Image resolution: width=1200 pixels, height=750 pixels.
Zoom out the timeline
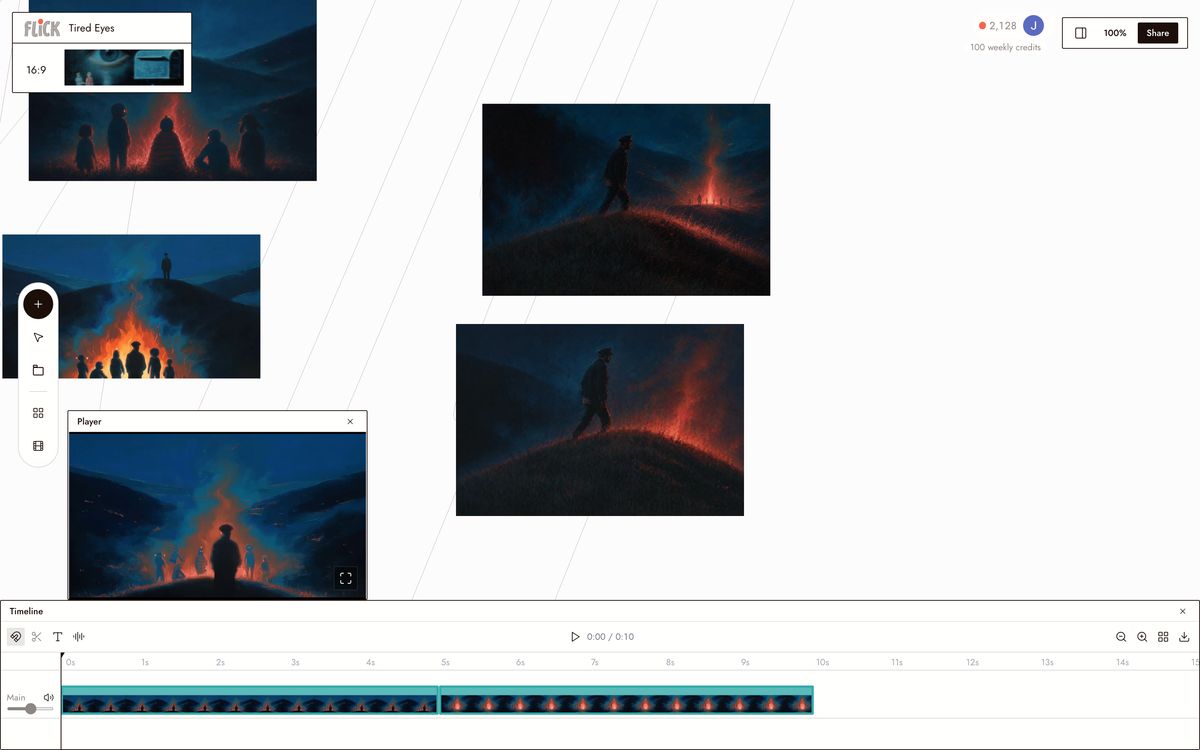coord(1121,637)
